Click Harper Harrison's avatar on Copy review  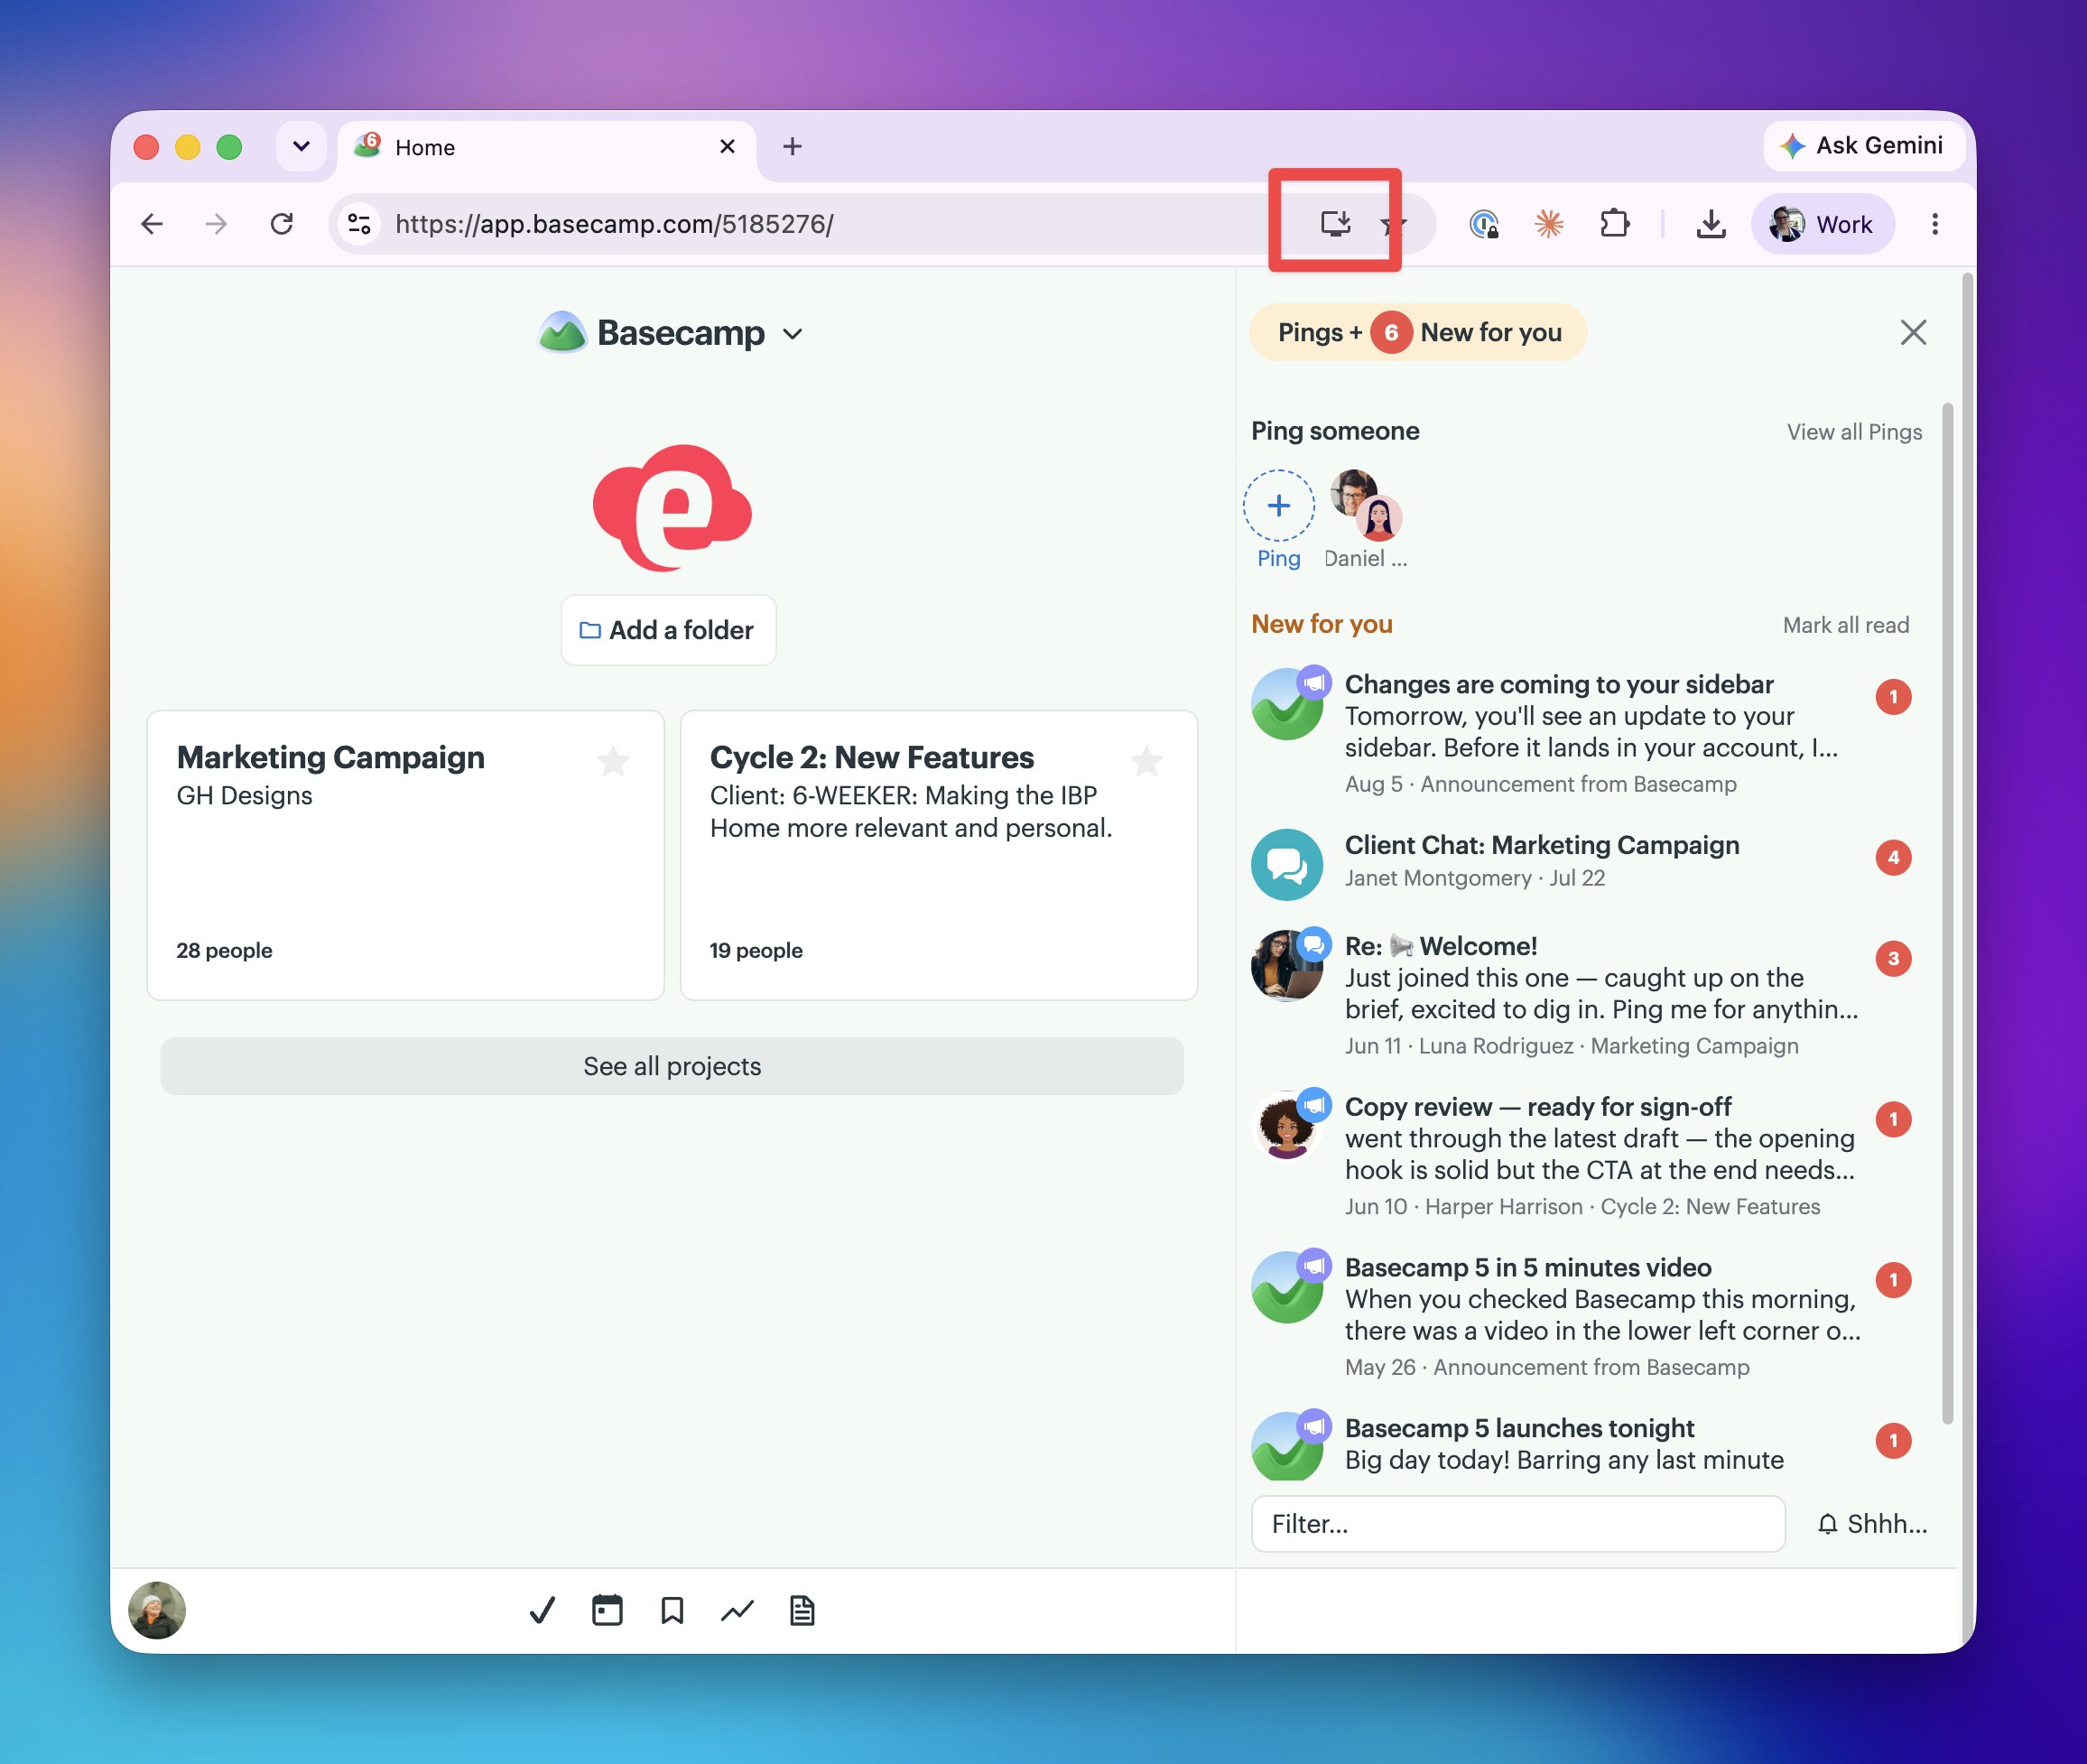(x=1287, y=1125)
